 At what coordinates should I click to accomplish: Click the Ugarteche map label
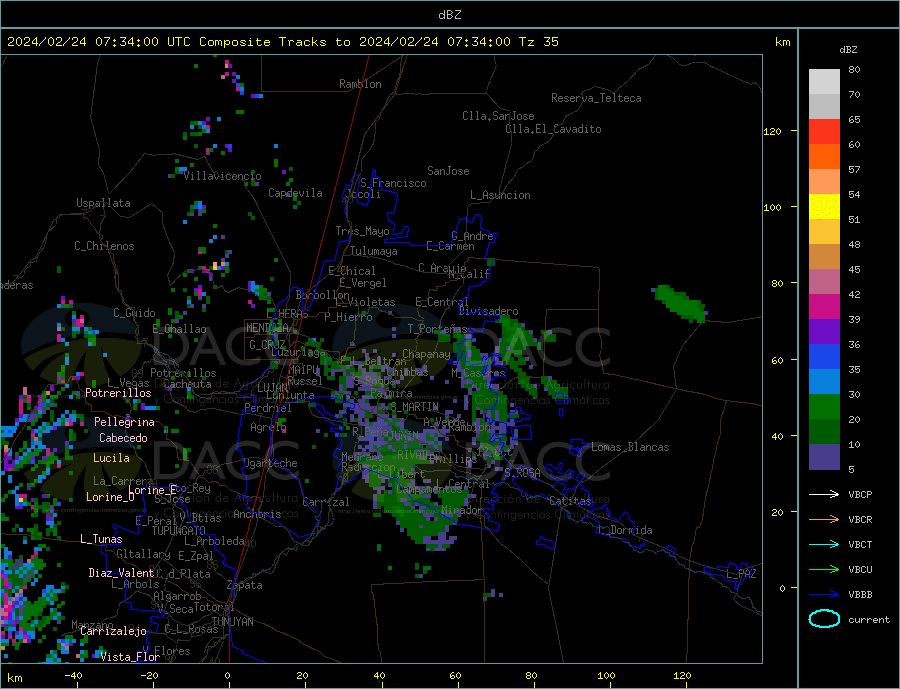click(x=270, y=463)
